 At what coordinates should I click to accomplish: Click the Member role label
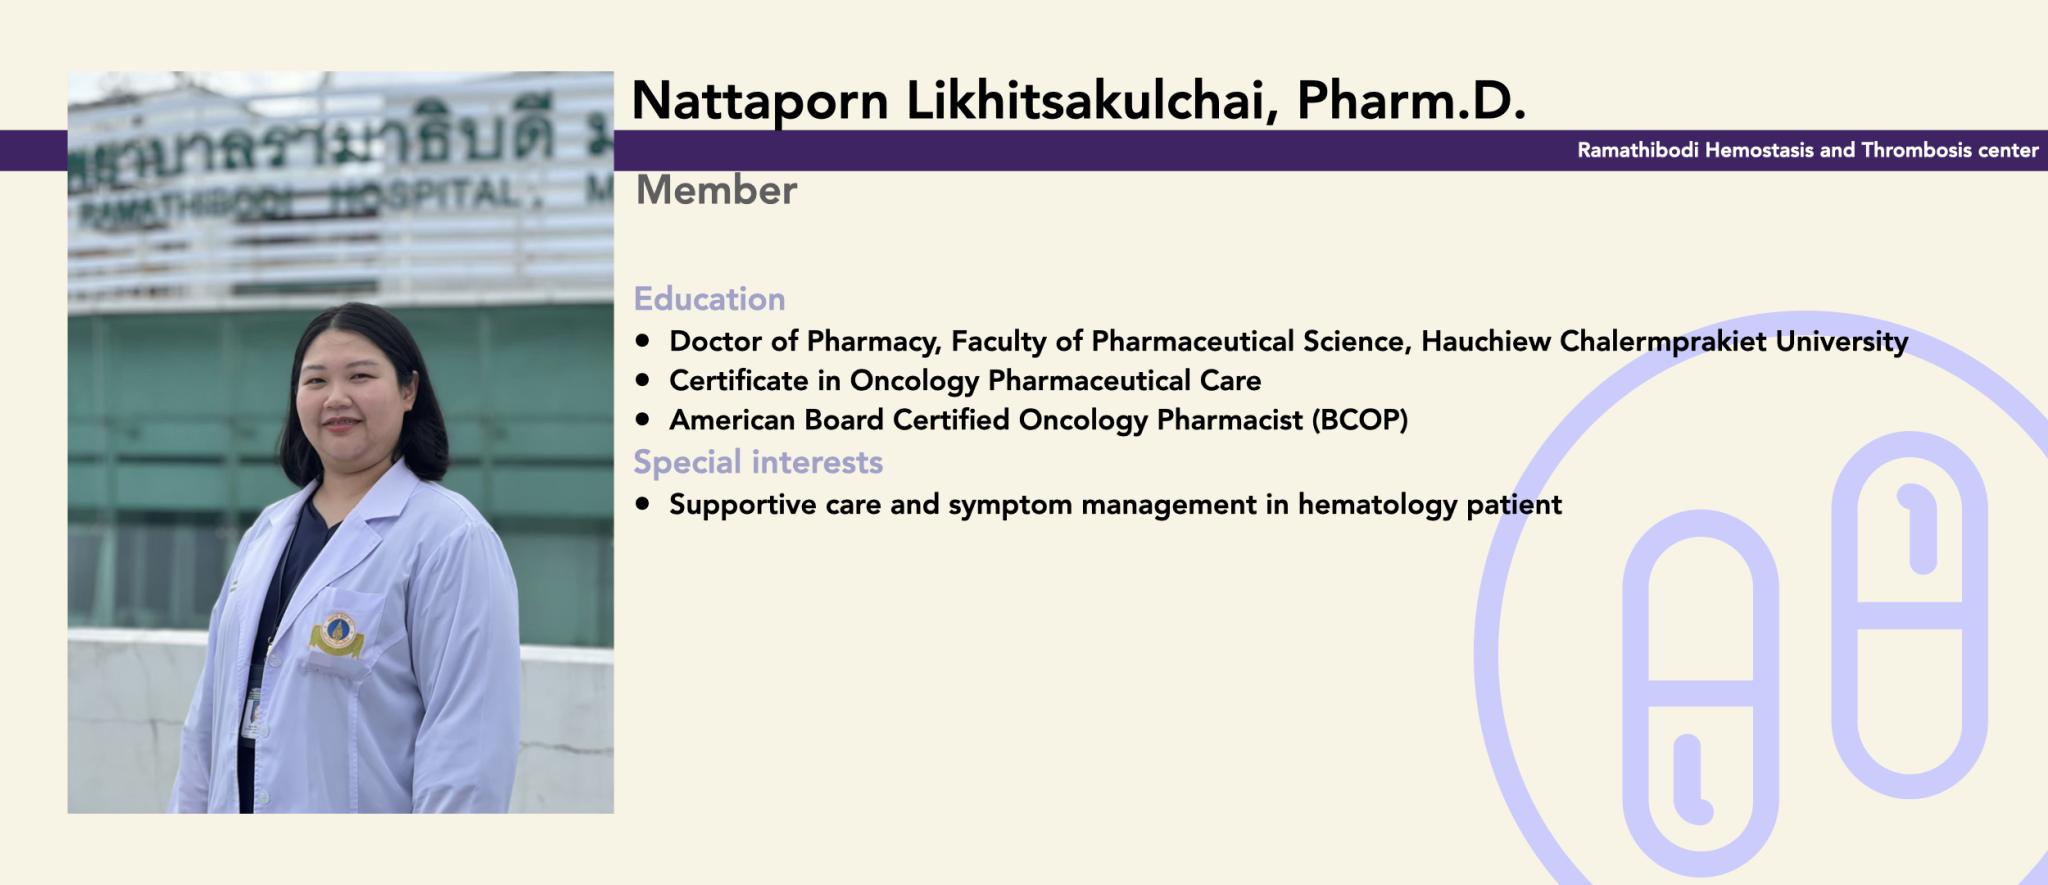click(716, 190)
